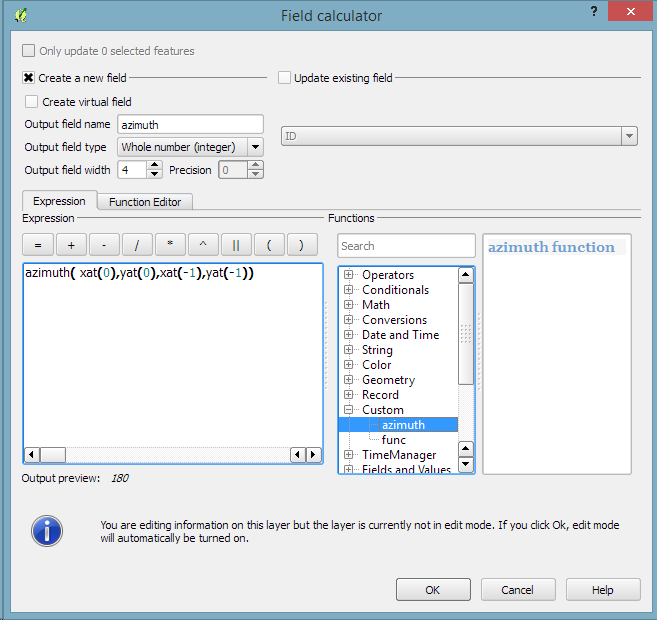Click the division operator button
This screenshot has width=657, height=620.
click(137, 245)
